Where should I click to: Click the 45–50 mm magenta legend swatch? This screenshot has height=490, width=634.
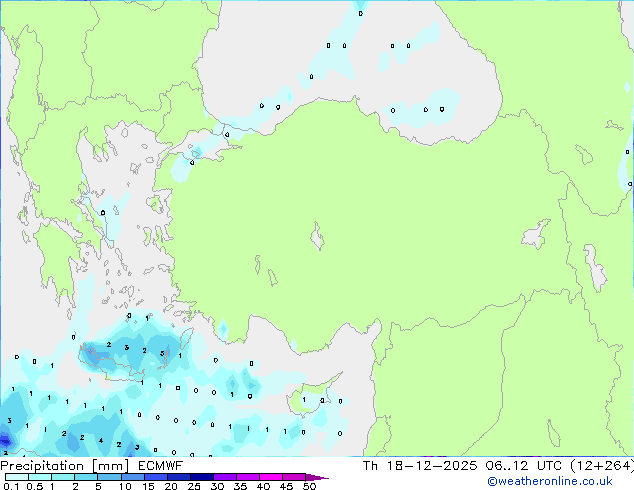[294, 477]
